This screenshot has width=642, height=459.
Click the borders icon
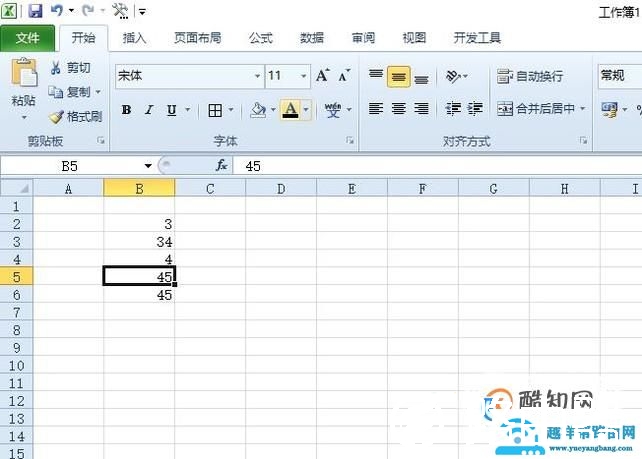215,110
